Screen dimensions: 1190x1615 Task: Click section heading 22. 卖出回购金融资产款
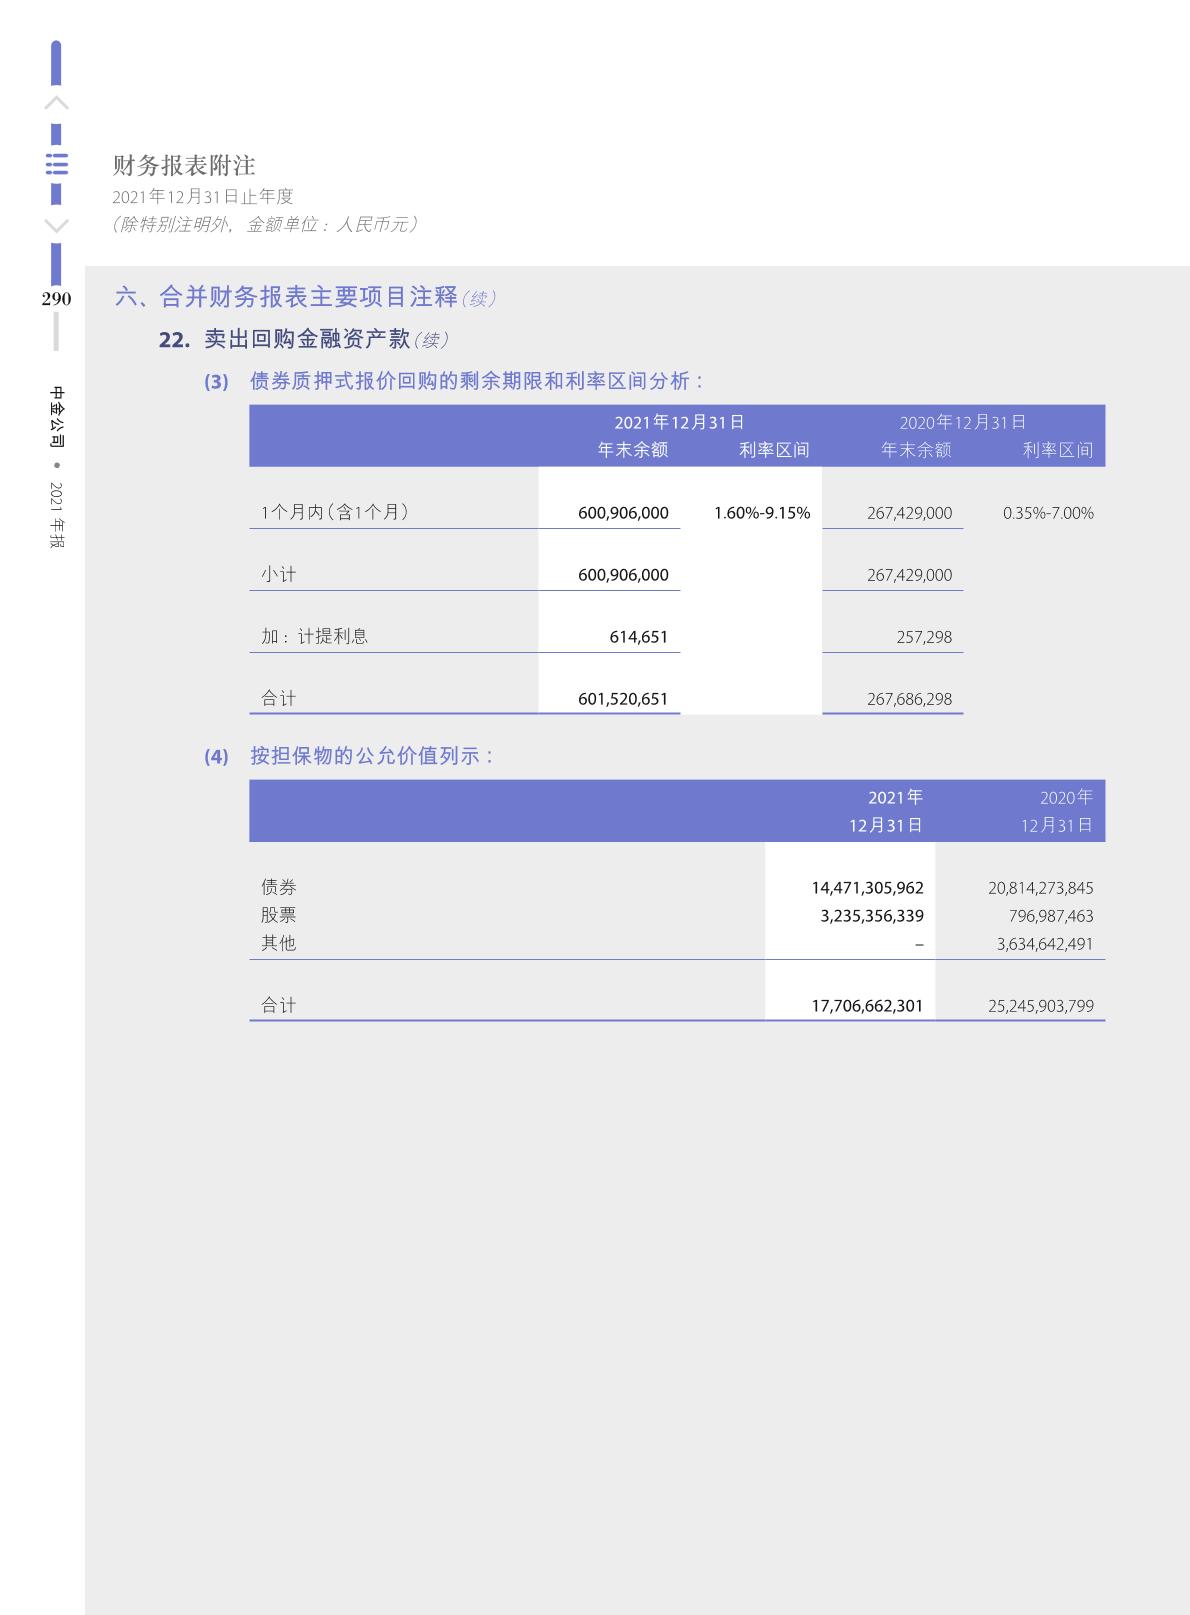click(x=285, y=340)
